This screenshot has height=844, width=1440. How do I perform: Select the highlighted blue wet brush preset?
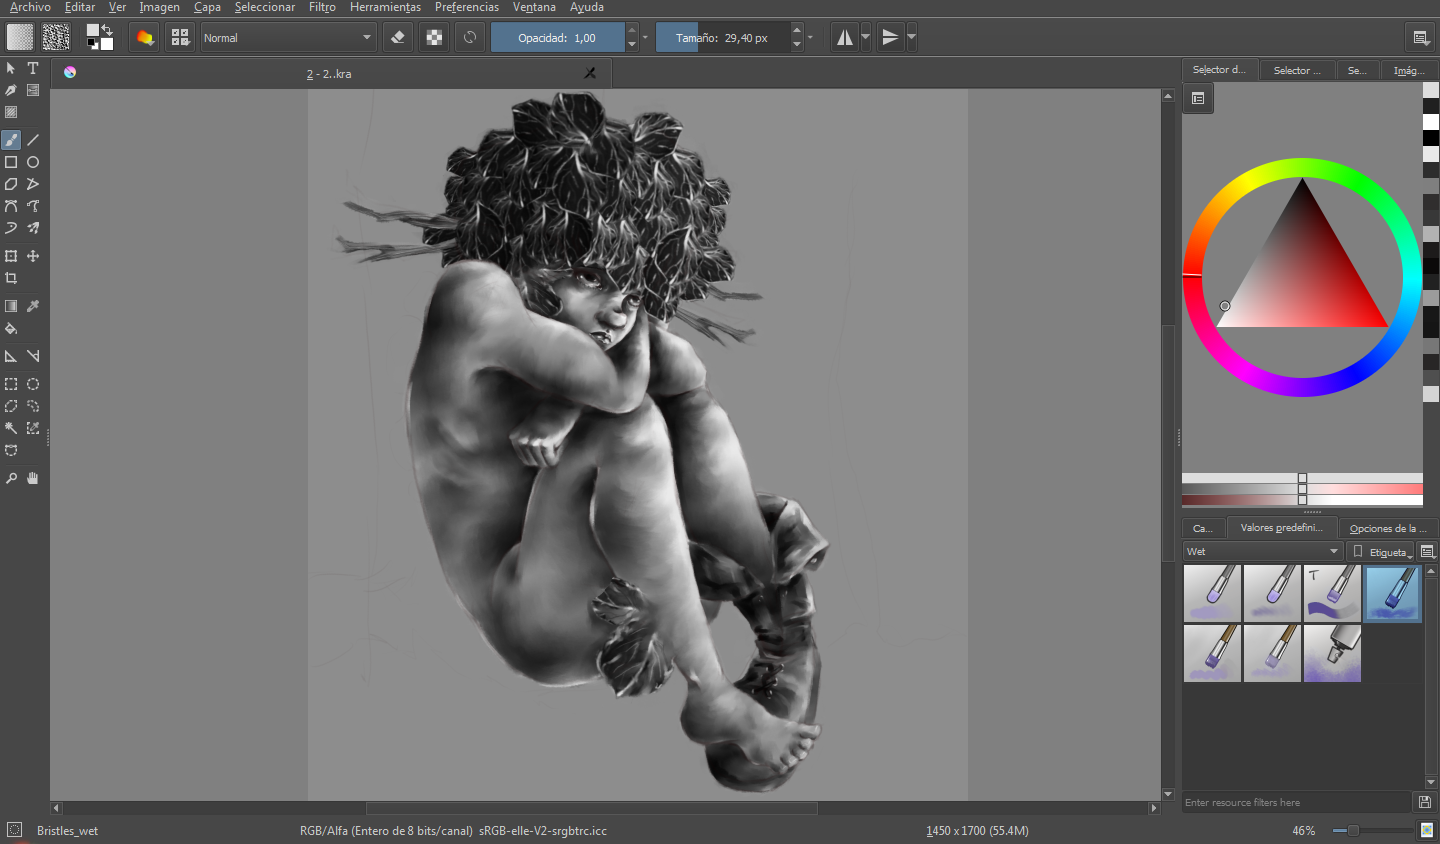pos(1392,593)
